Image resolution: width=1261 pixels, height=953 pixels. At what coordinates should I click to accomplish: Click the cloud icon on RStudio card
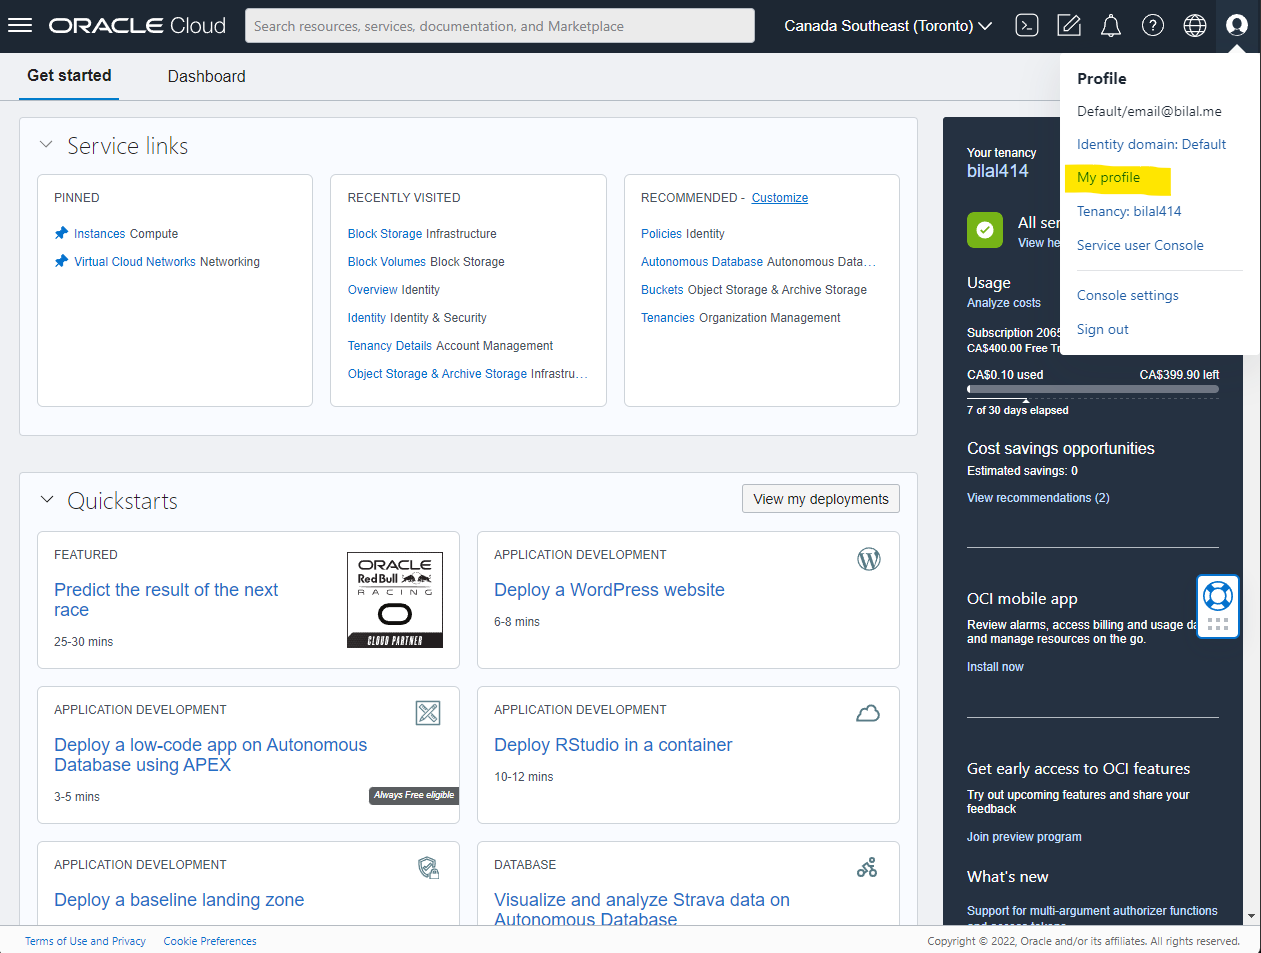(x=868, y=713)
